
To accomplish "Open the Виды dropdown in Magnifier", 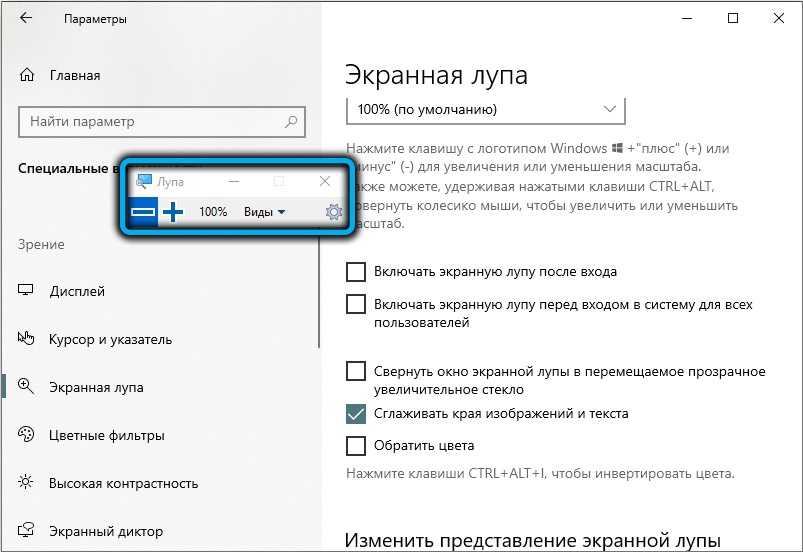I will click(264, 212).
